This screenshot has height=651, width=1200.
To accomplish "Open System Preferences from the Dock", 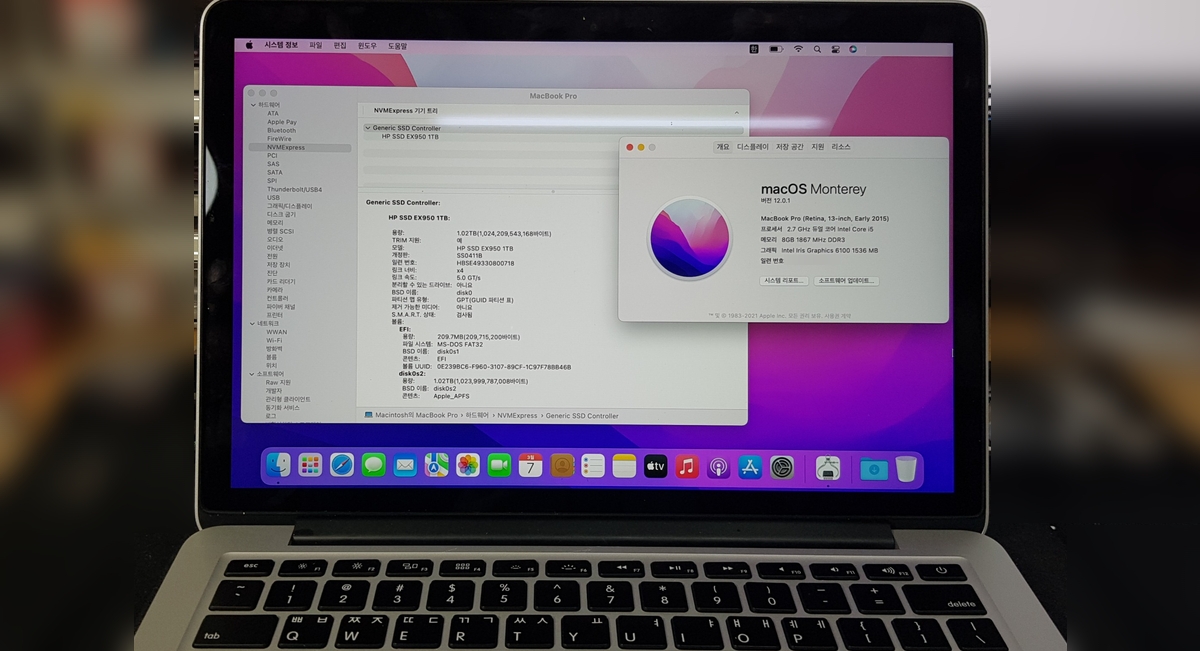I will click(782, 466).
